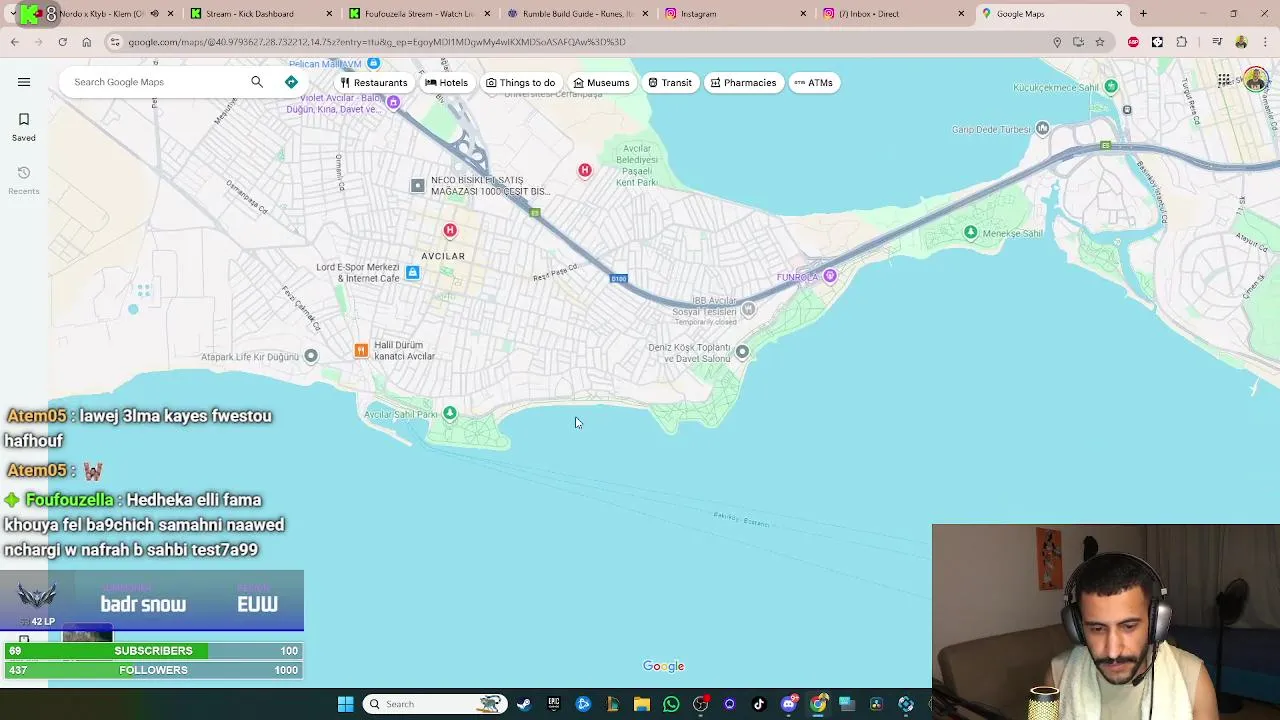Screen dimensions: 1280x720
Task: Open TikTok from the taskbar
Action: click(x=759, y=704)
